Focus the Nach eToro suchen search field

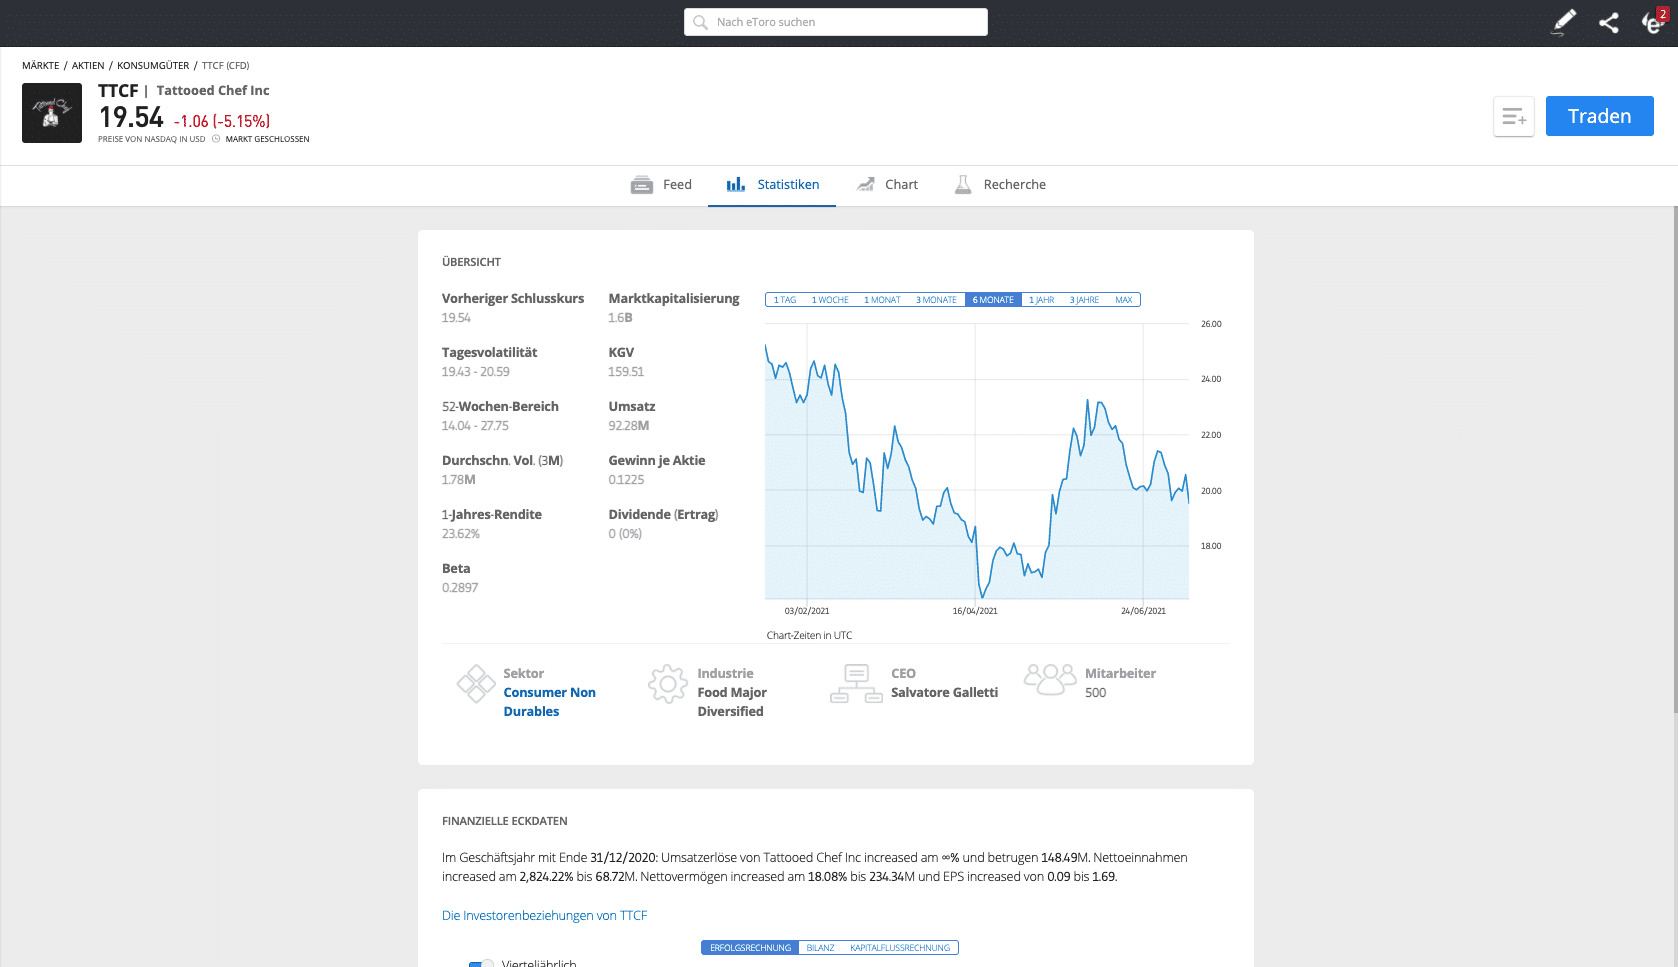coord(836,22)
